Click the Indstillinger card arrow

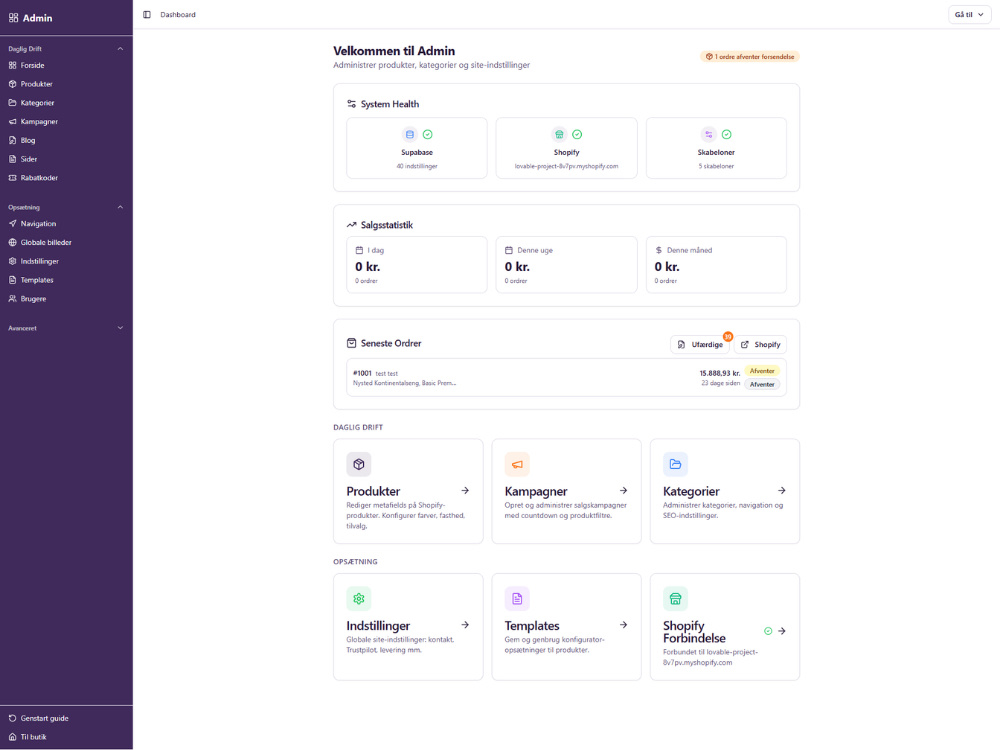pos(465,625)
